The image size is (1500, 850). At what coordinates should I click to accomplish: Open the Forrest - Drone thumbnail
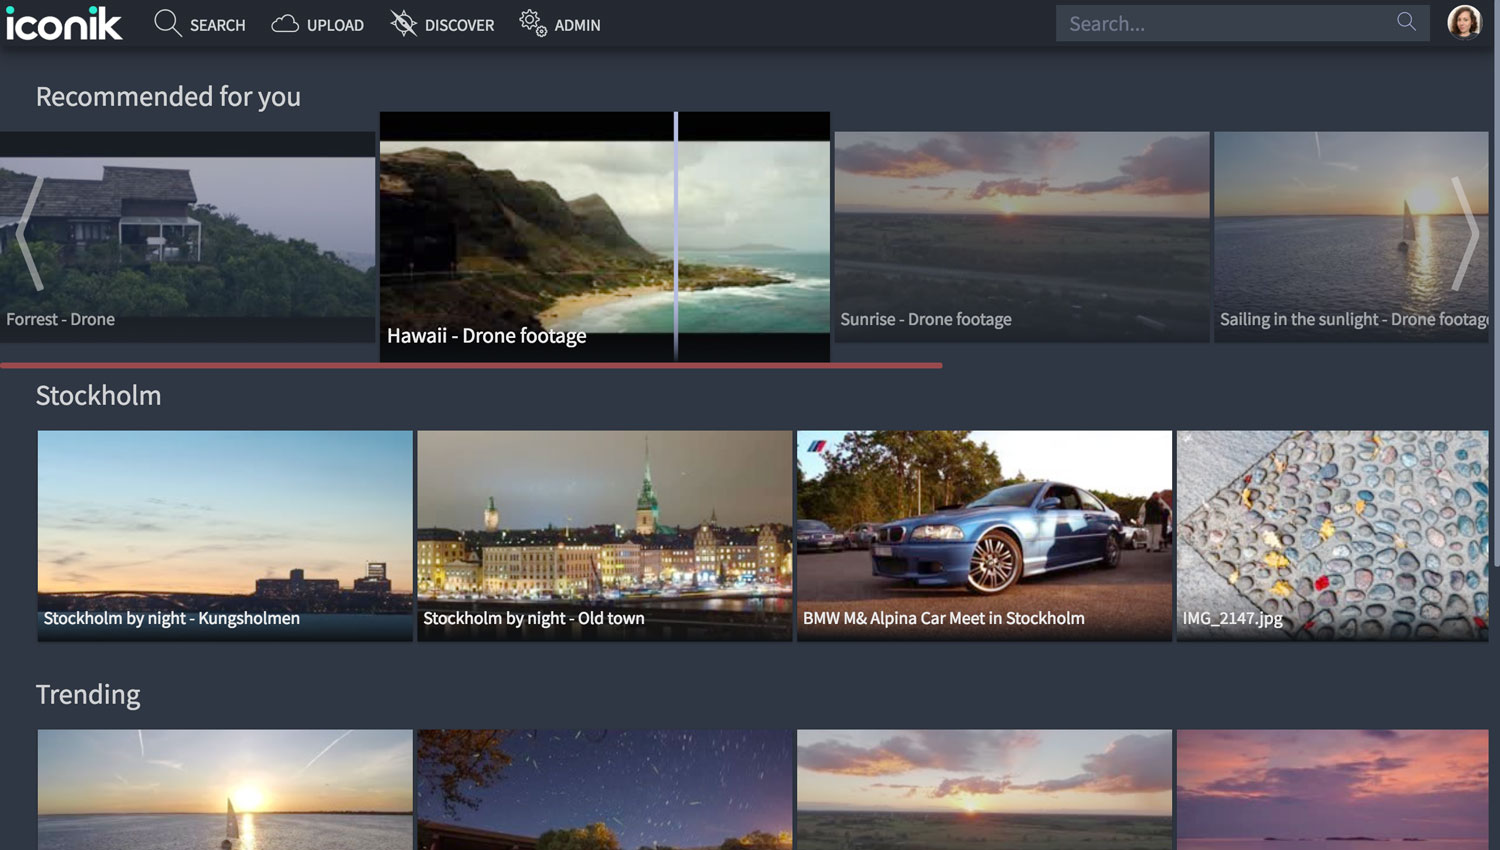(x=187, y=236)
